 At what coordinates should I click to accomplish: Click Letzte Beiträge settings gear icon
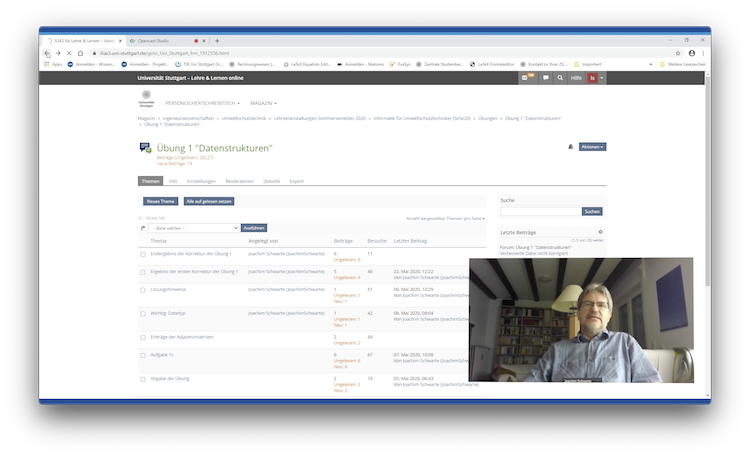click(x=600, y=232)
